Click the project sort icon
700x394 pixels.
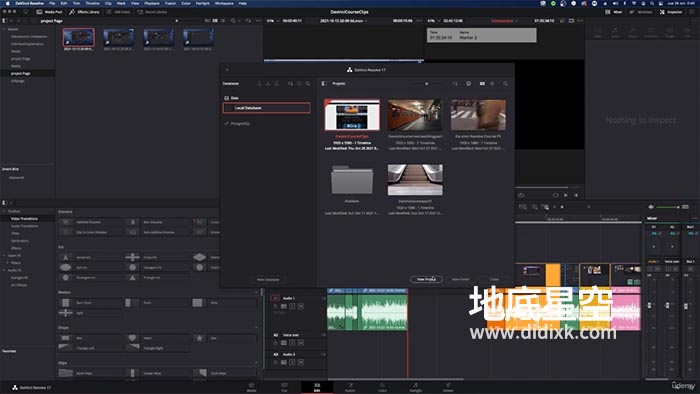455,83
